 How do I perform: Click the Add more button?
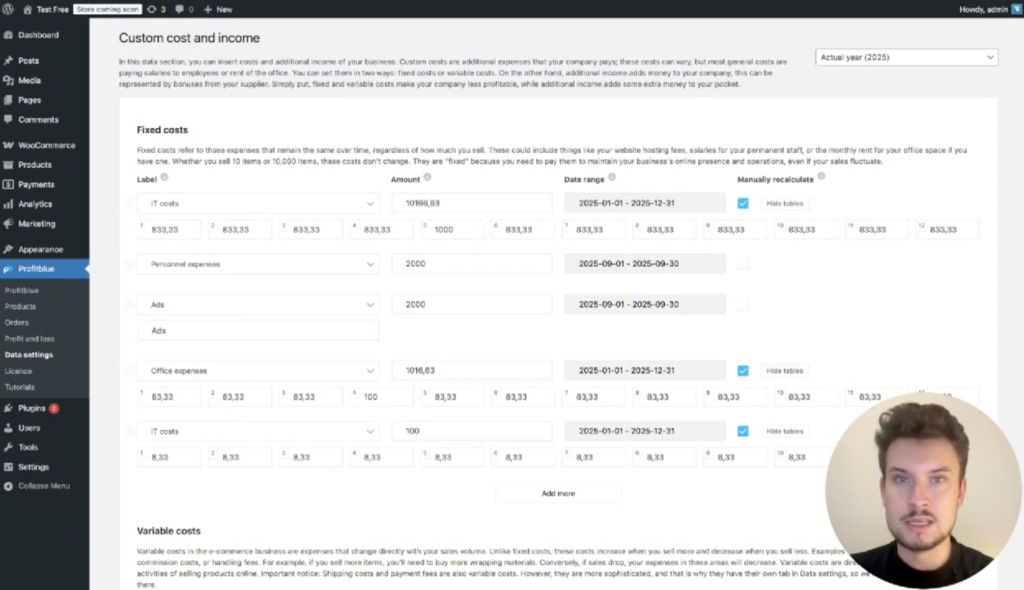coord(558,493)
